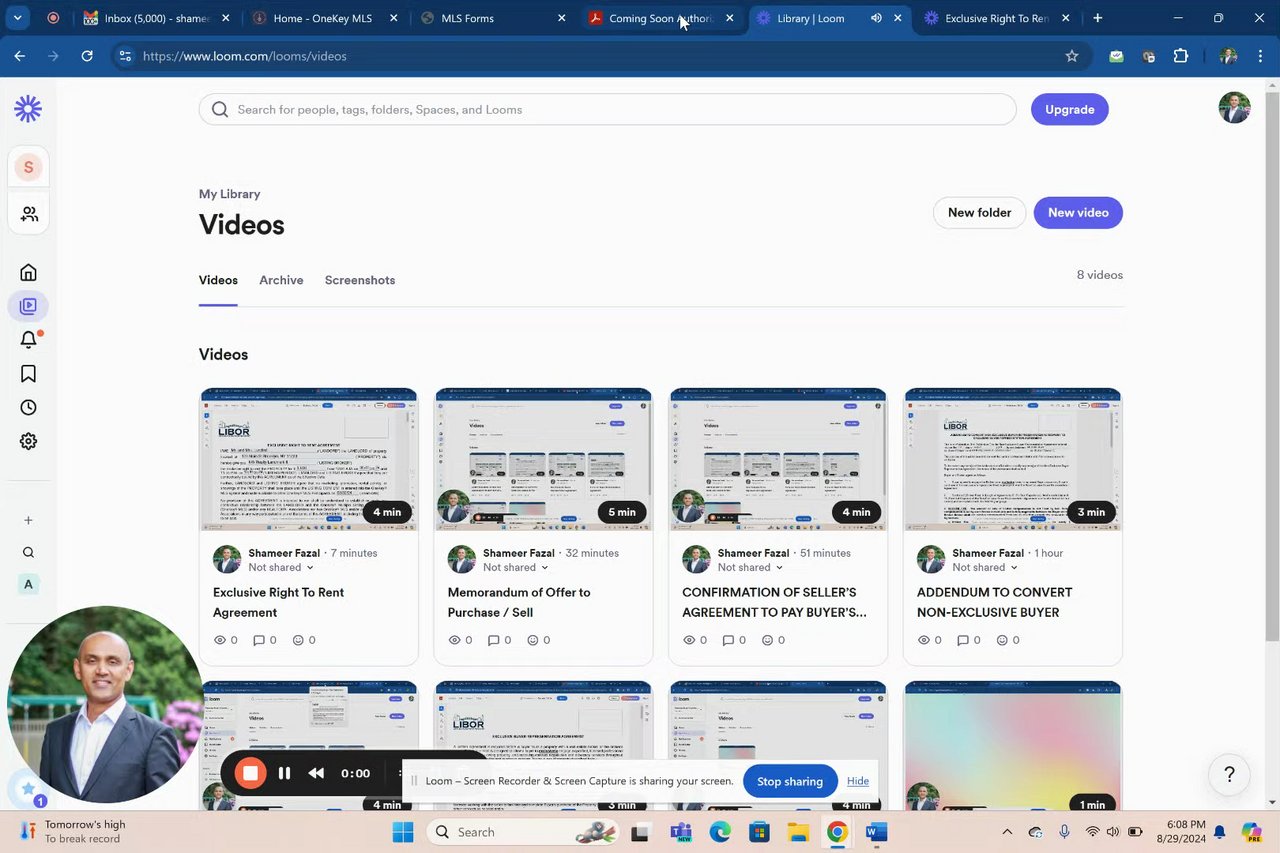This screenshot has width=1280, height=853.
Task: Open the Exclusive Right To Rent Agreement title
Action: (x=278, y=602)
